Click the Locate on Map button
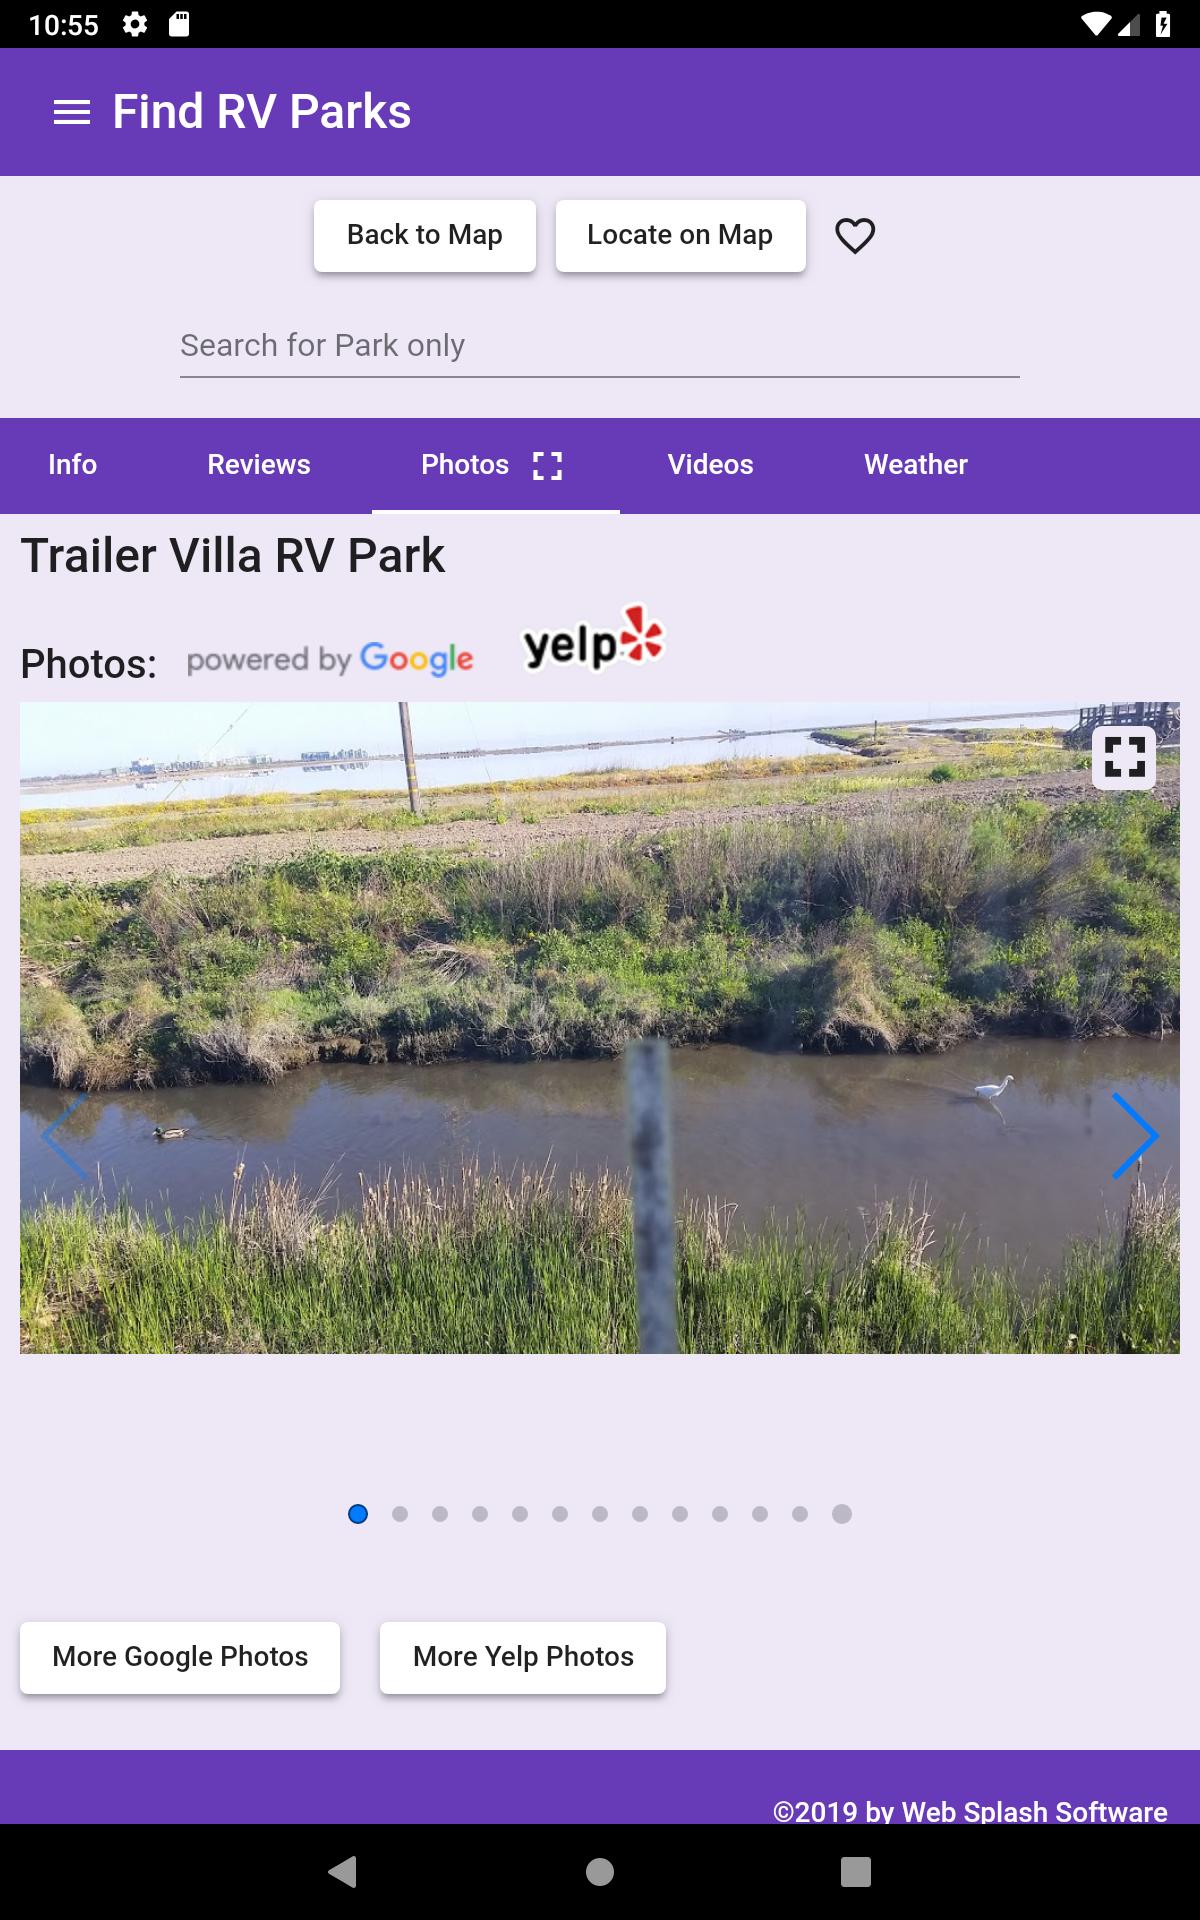Image resolution: width=1200 pixels, height=1920 pixels. click(681, 235)
